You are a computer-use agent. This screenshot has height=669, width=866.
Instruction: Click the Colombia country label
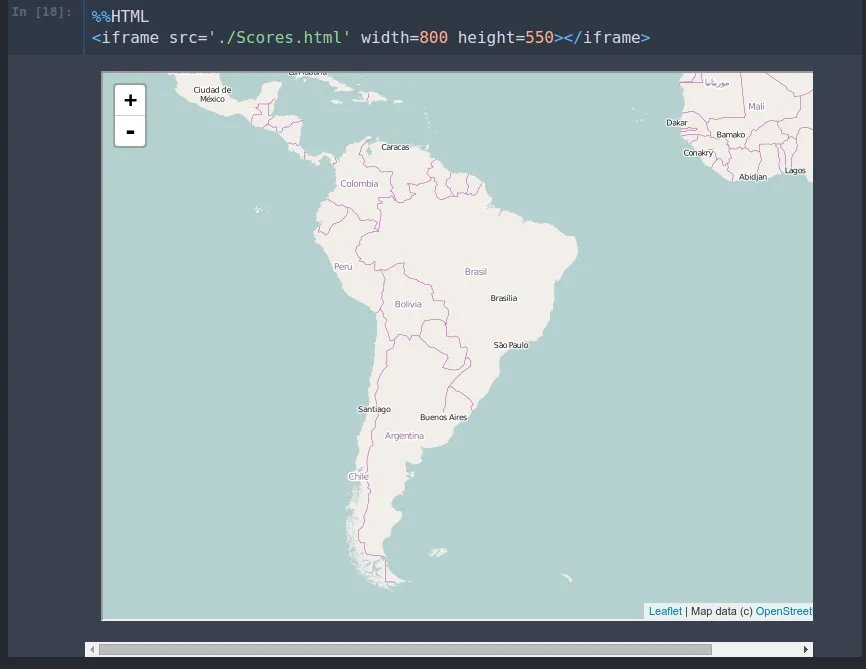(359, 184)
